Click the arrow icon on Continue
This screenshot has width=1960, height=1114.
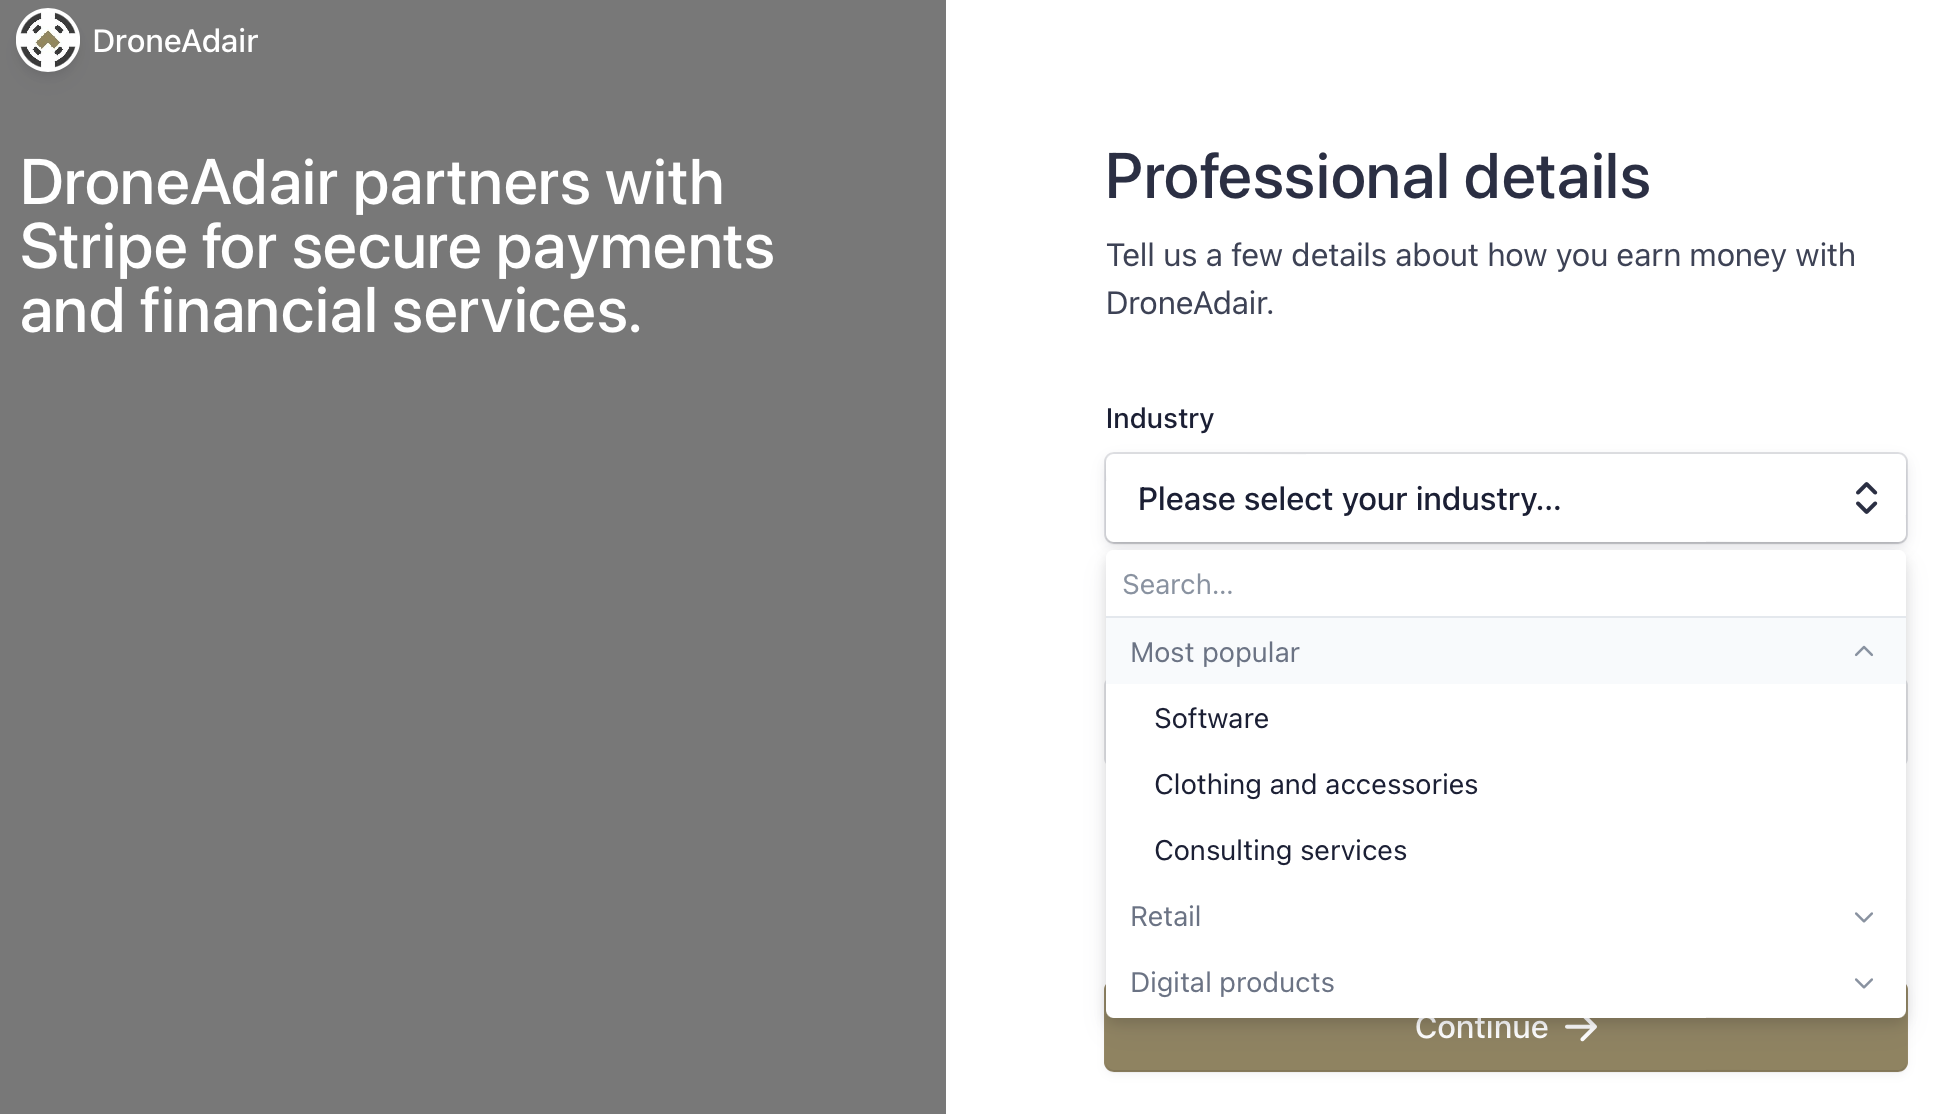[1581, 1028]
